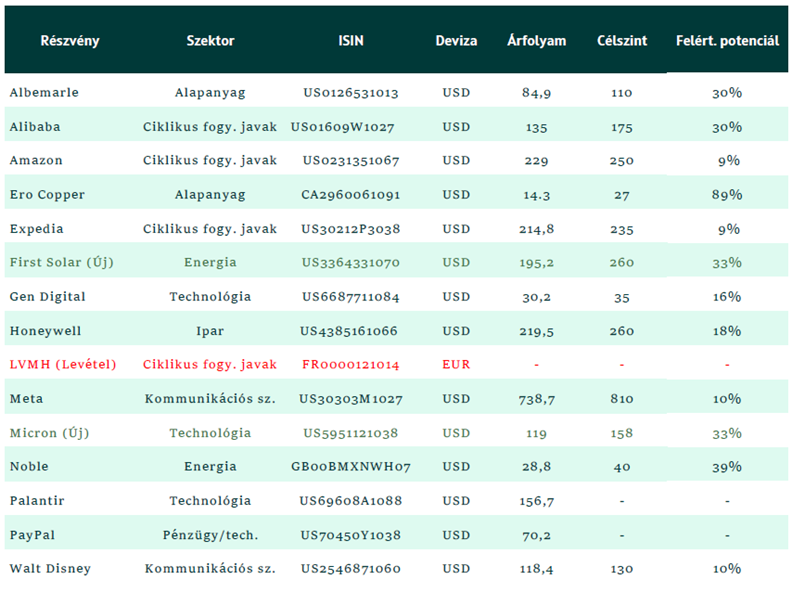Click ISIN 'US30303M1027' for Meta
The image size is (792, 605).
[x=351, y=399]
